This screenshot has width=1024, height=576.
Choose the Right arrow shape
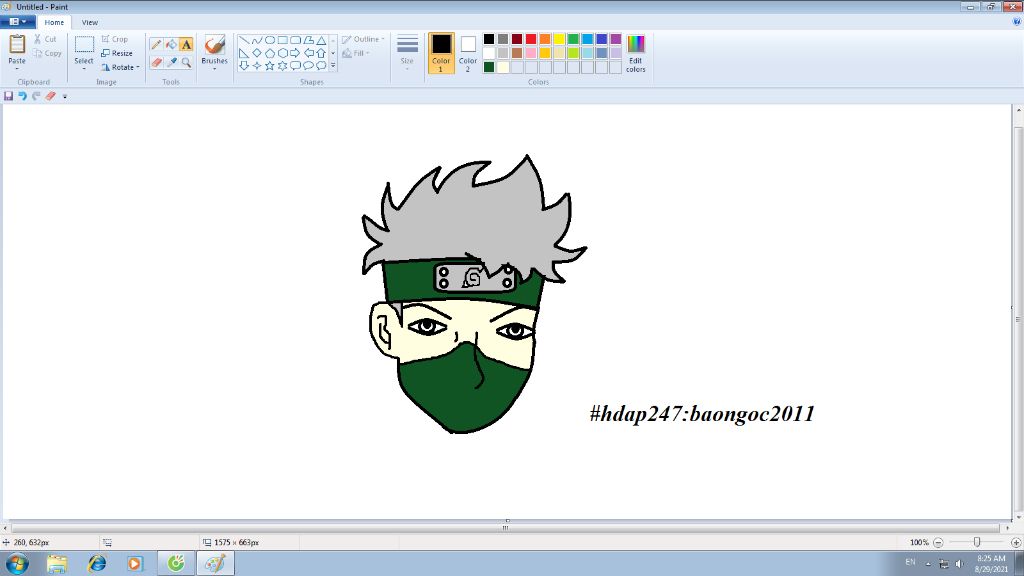pos(295,53)
